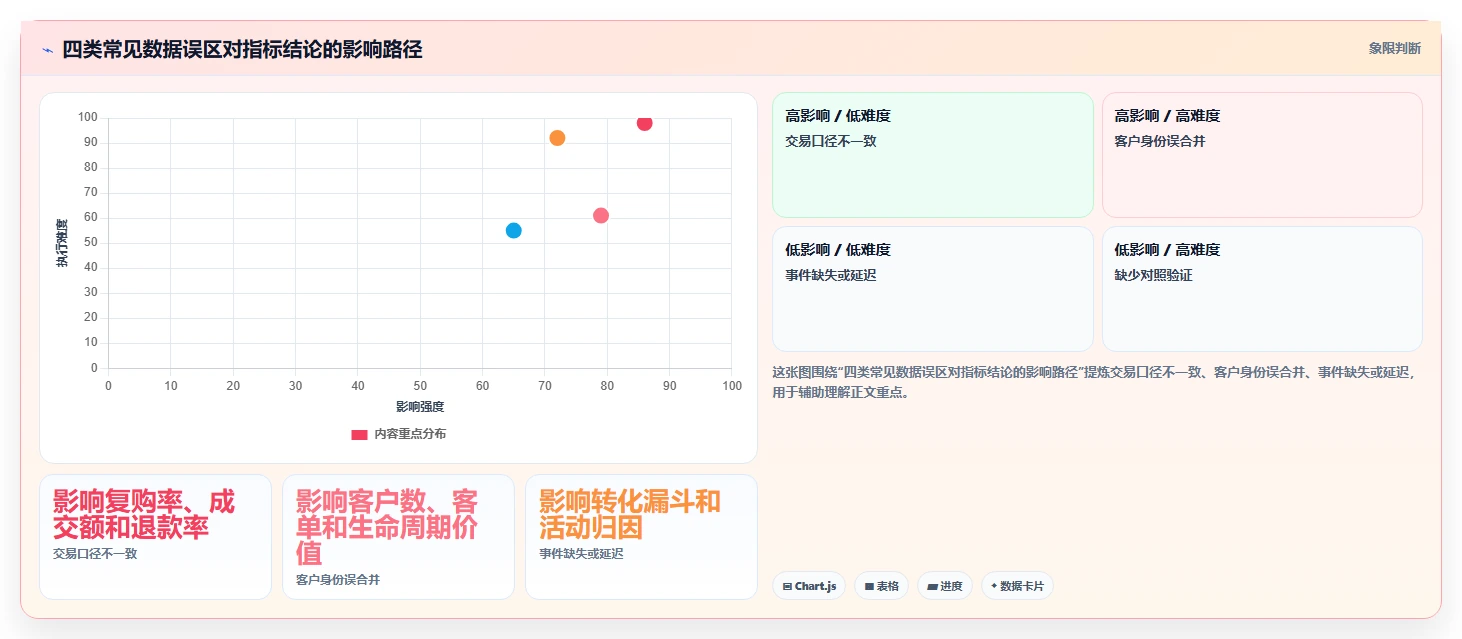Click the orange scatter data point
Viewport: 1462px width, 639px height.
(557, 138)
